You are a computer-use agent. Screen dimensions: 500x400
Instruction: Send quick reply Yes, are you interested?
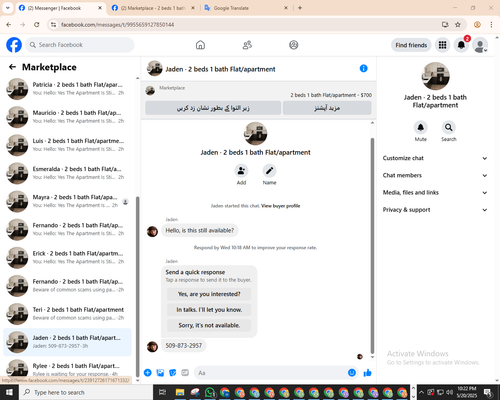pyautogui.click(x=209, y=294)
